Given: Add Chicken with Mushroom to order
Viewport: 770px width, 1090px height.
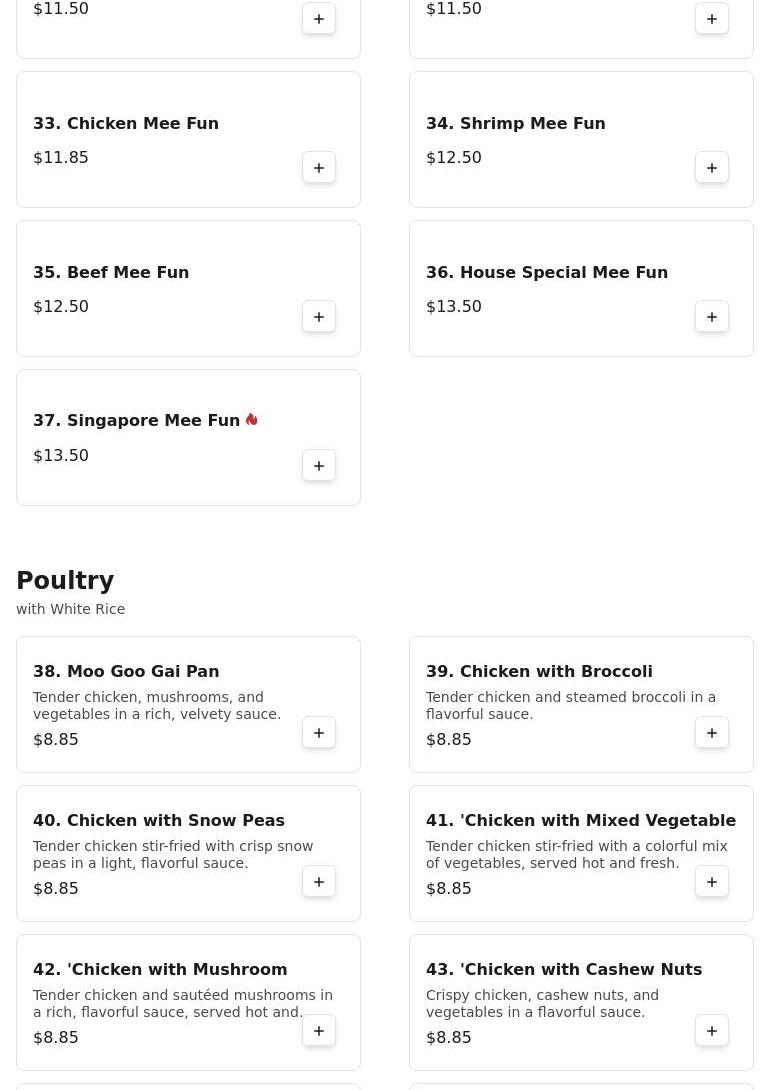Looking at the screenshot, I should click(x=319, y=1031).
